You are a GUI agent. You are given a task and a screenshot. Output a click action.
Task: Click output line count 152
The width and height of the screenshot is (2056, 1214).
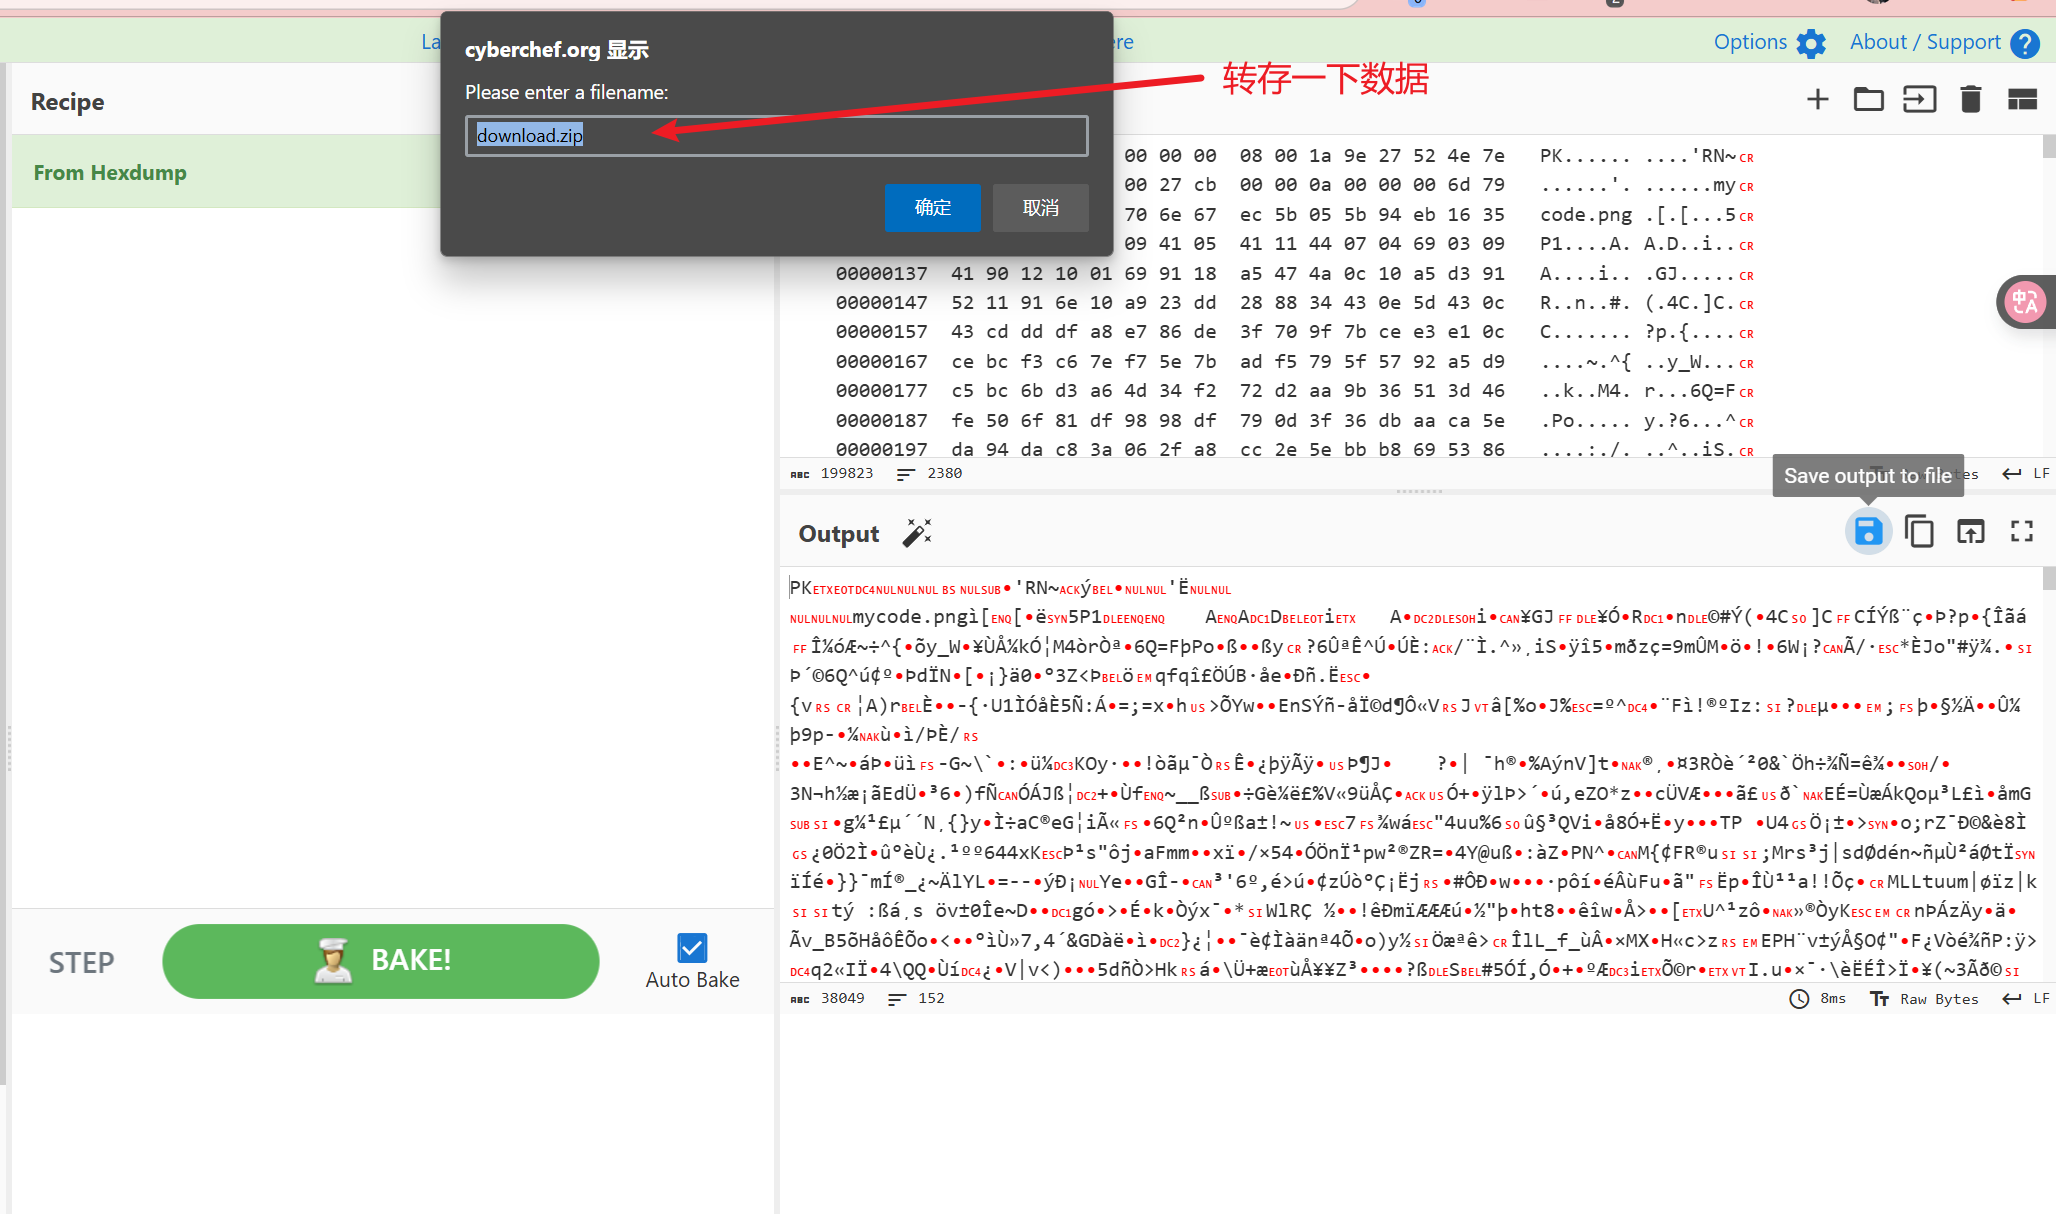pos(931,998)
